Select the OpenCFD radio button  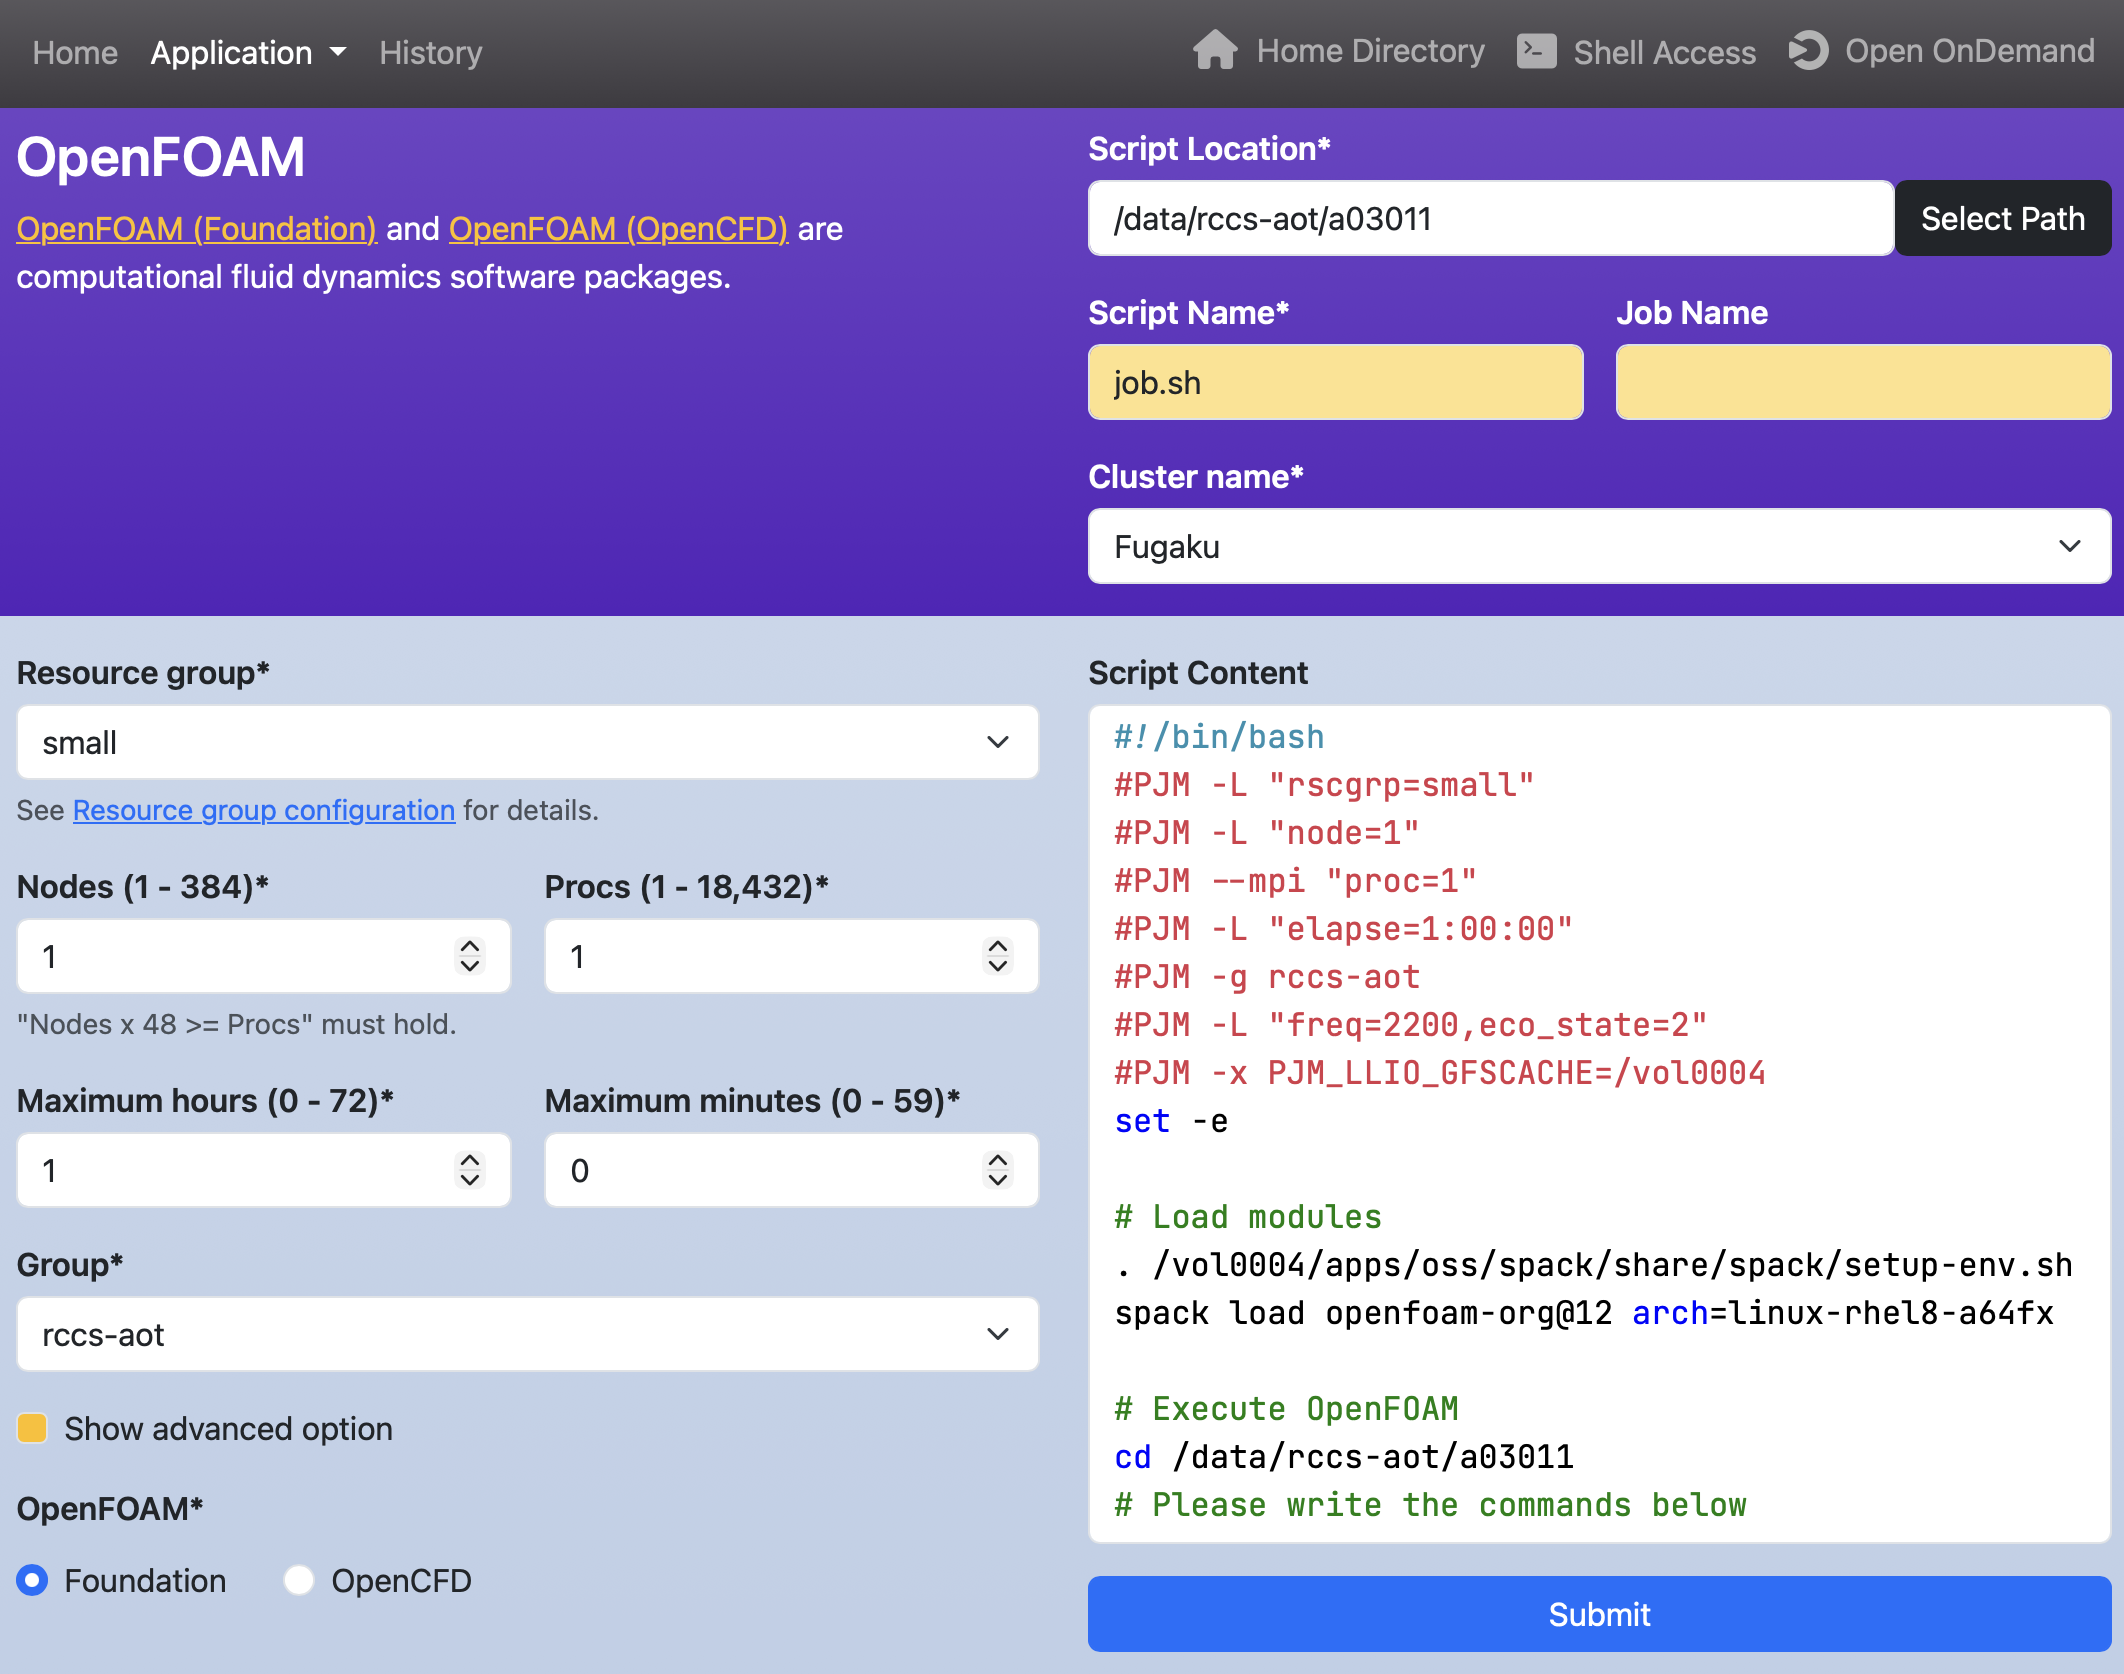299,1580
